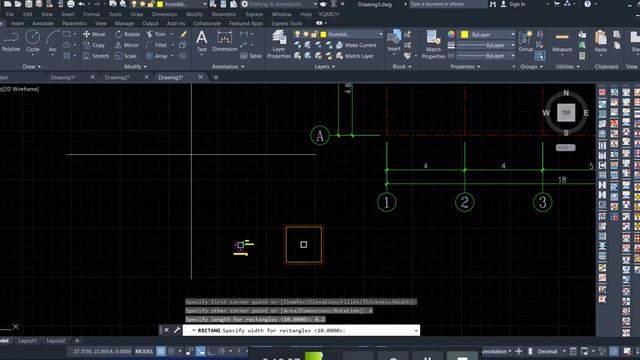Expand the Modify panel

136,67
